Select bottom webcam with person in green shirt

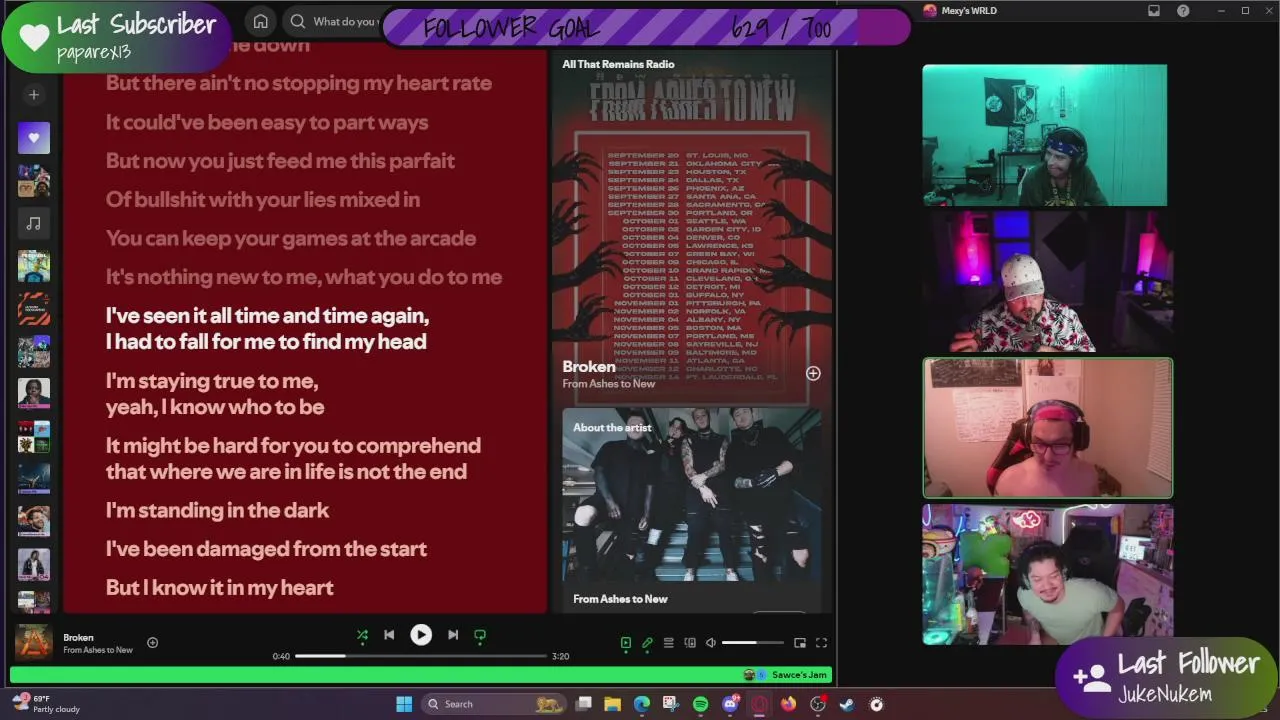pos(1047,575)
